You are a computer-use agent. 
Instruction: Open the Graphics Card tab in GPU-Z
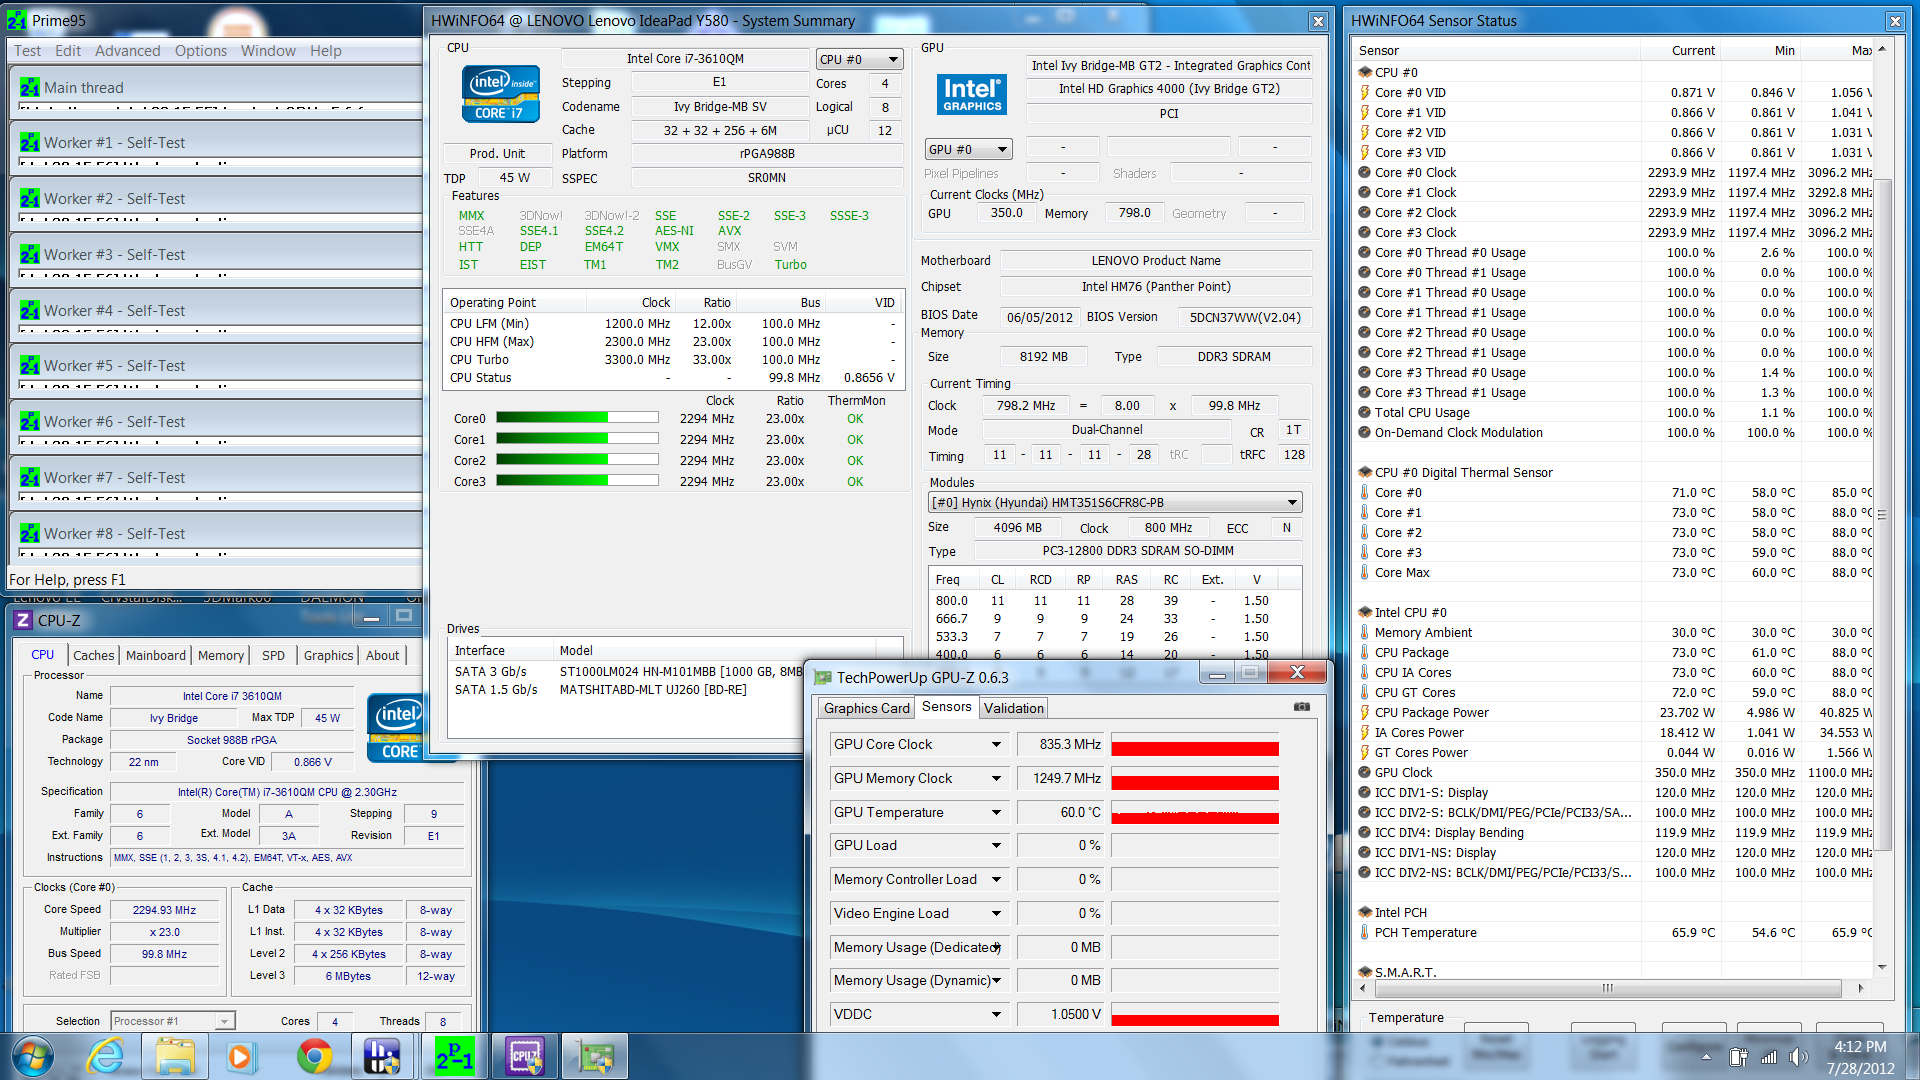point(866,708)
